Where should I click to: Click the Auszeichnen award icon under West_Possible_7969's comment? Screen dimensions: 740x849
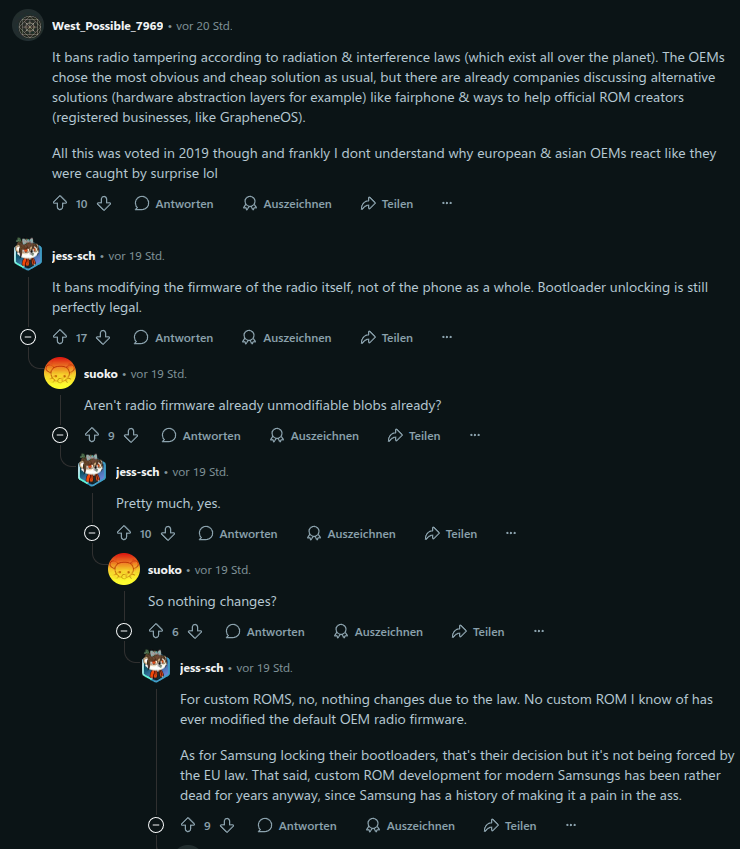(x=250, y=203)
